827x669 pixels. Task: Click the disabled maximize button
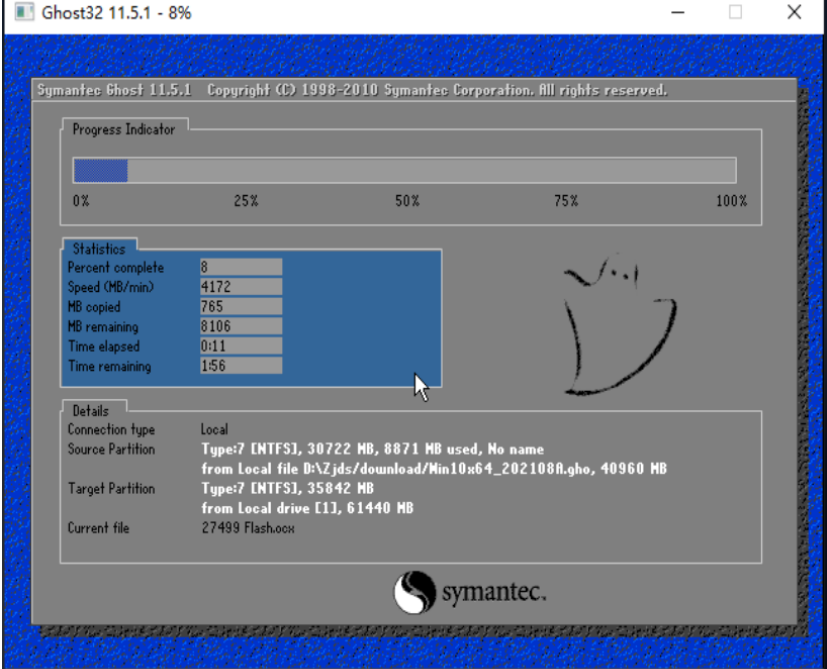[735, 12]
